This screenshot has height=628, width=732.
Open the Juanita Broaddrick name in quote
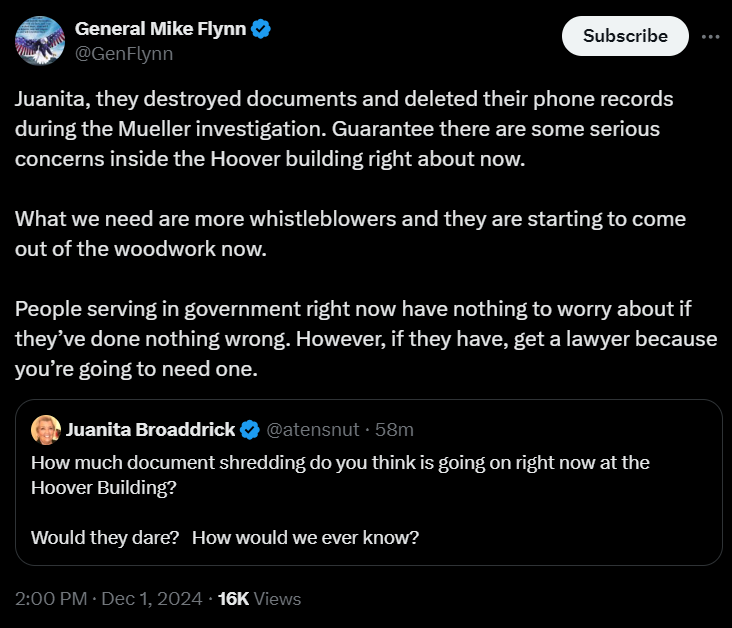(x=150, y=430)
